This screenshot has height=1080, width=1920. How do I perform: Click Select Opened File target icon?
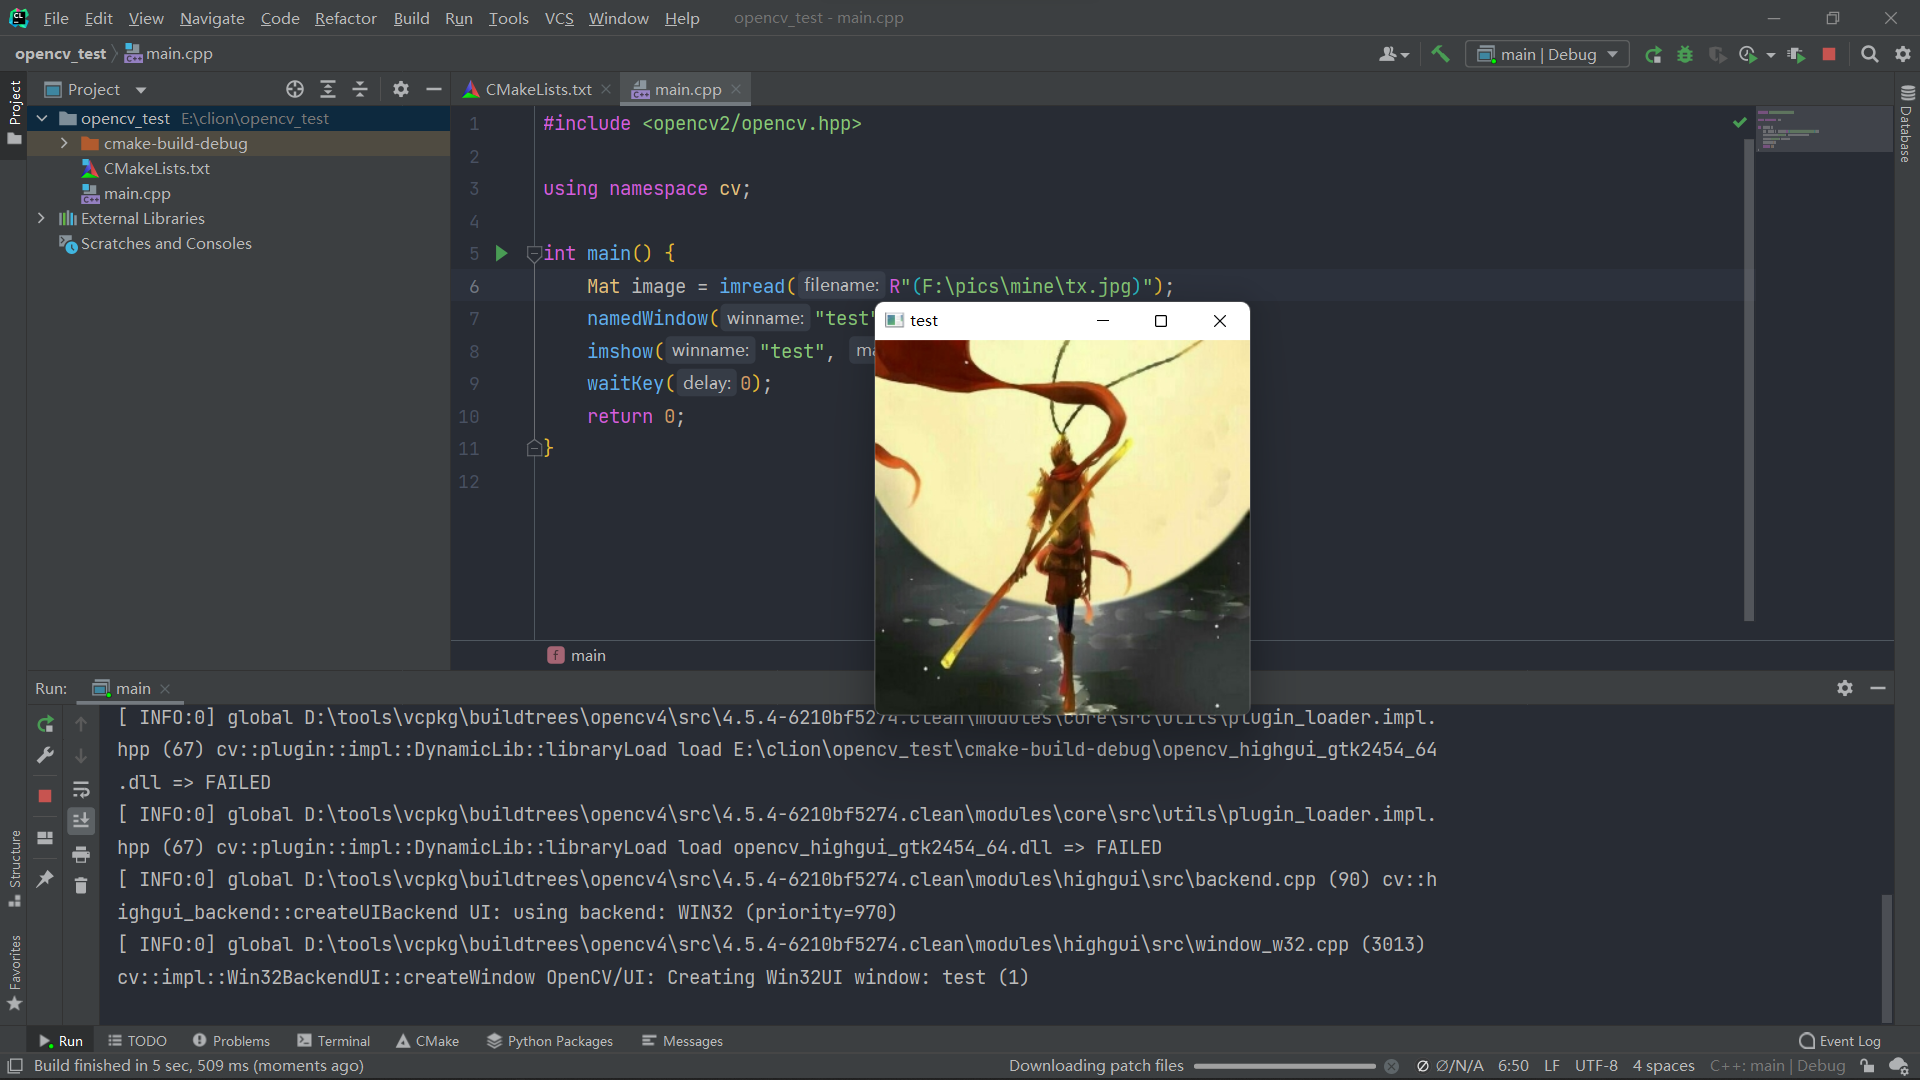295,90
